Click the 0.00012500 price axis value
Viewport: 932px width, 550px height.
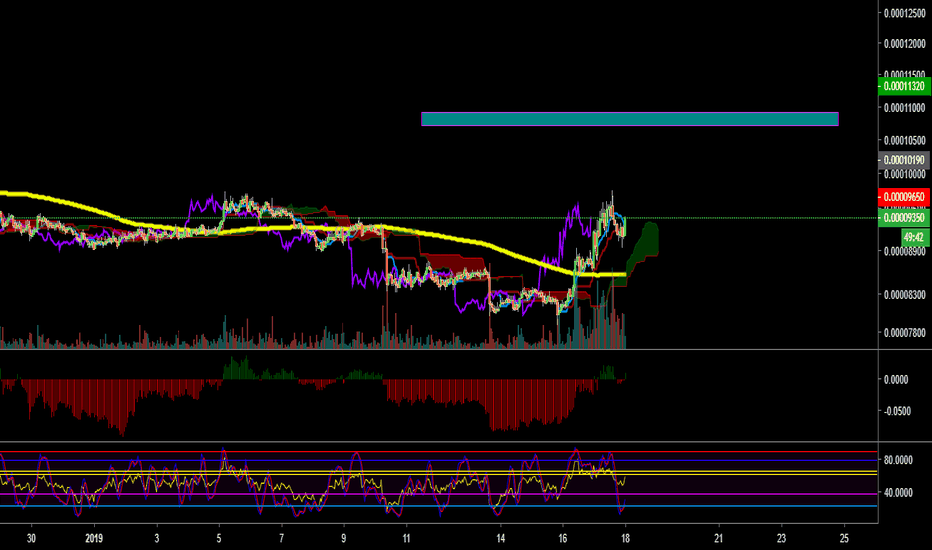tap(904, 14)
